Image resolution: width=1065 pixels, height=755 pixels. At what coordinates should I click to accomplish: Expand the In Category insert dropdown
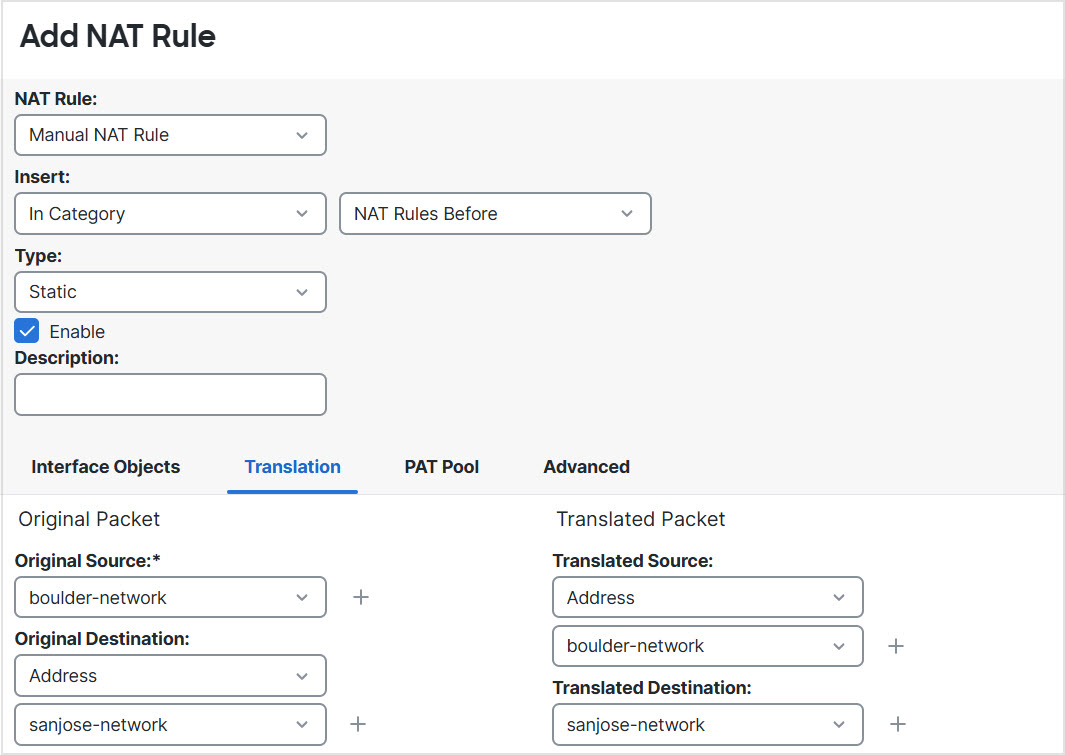click(170, 214)
